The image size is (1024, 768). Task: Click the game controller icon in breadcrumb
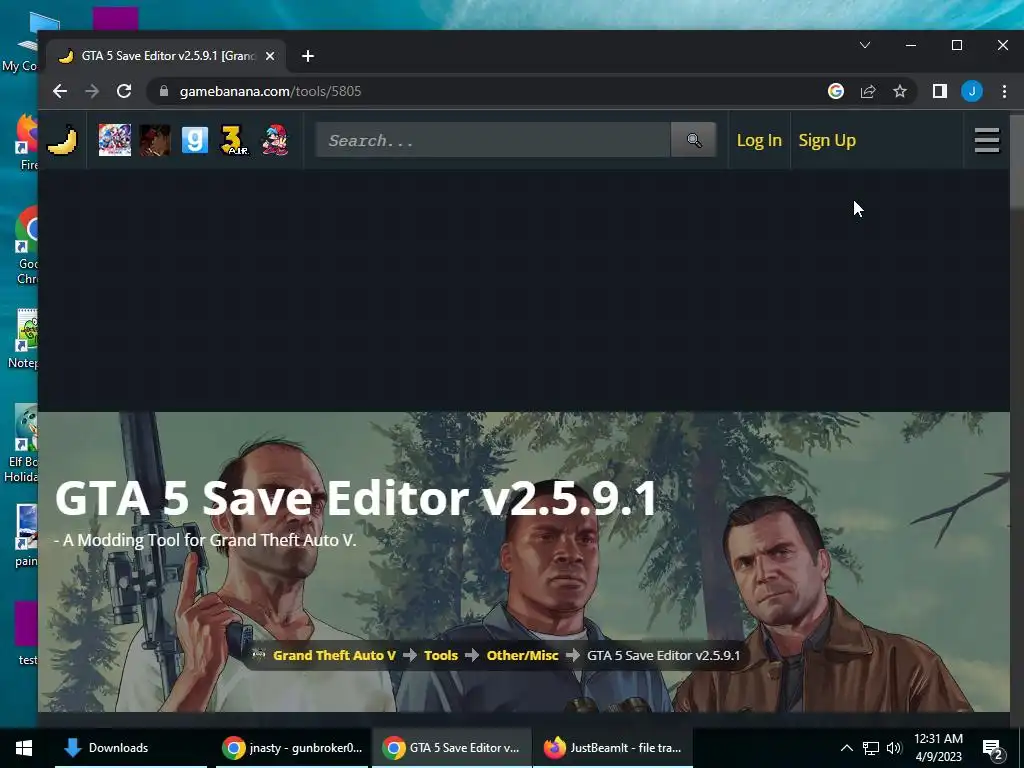pos(259,655)
